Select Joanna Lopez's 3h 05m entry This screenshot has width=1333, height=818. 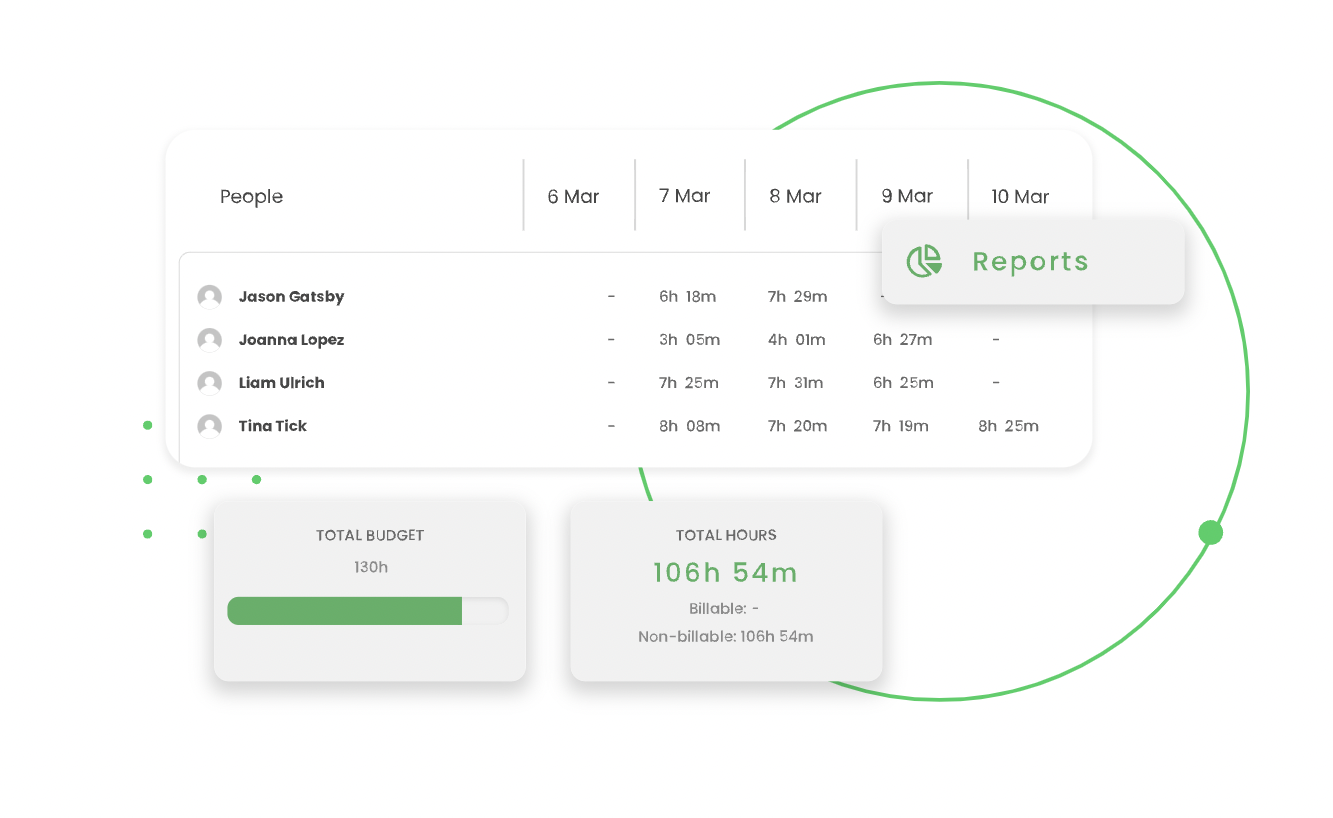[689, 340]
